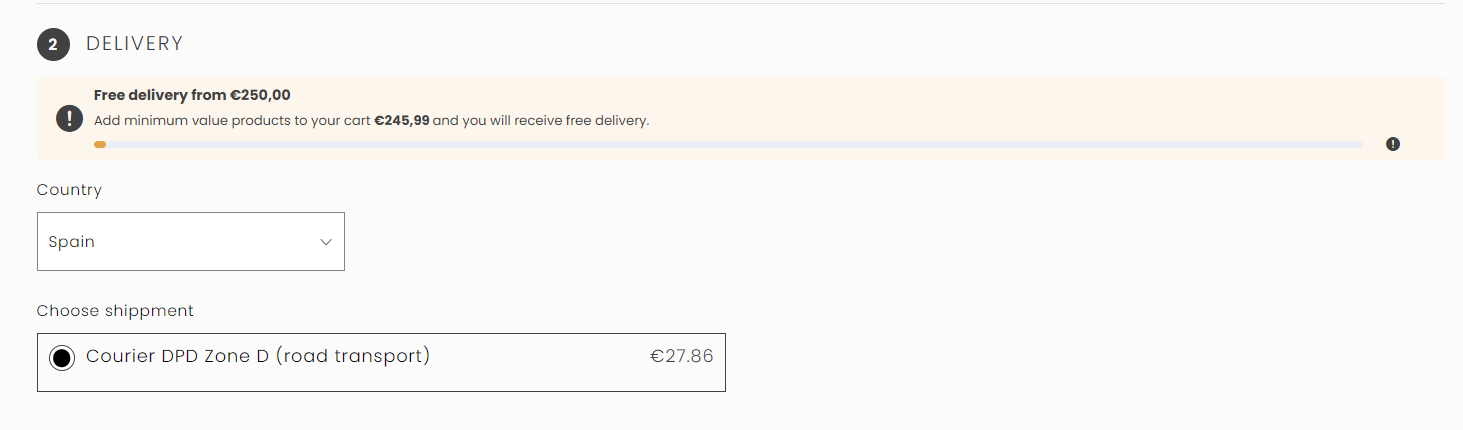Click the Country field label

69,190
